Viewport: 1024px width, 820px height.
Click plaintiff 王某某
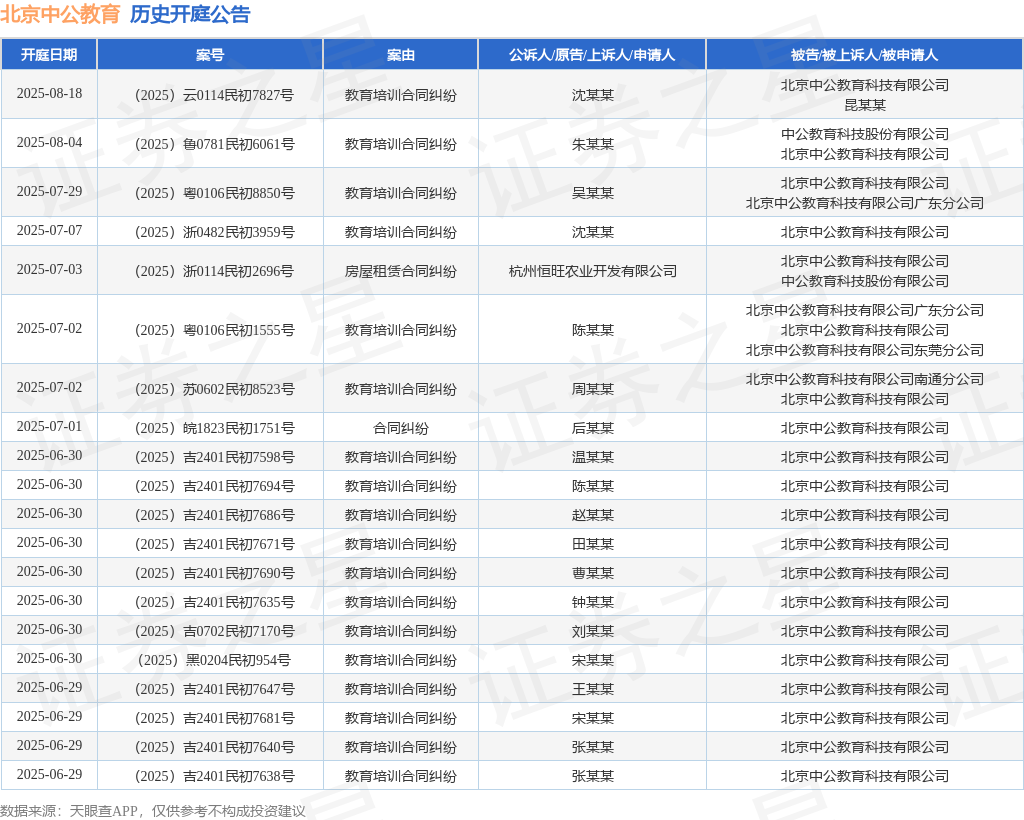pos(592,689)
